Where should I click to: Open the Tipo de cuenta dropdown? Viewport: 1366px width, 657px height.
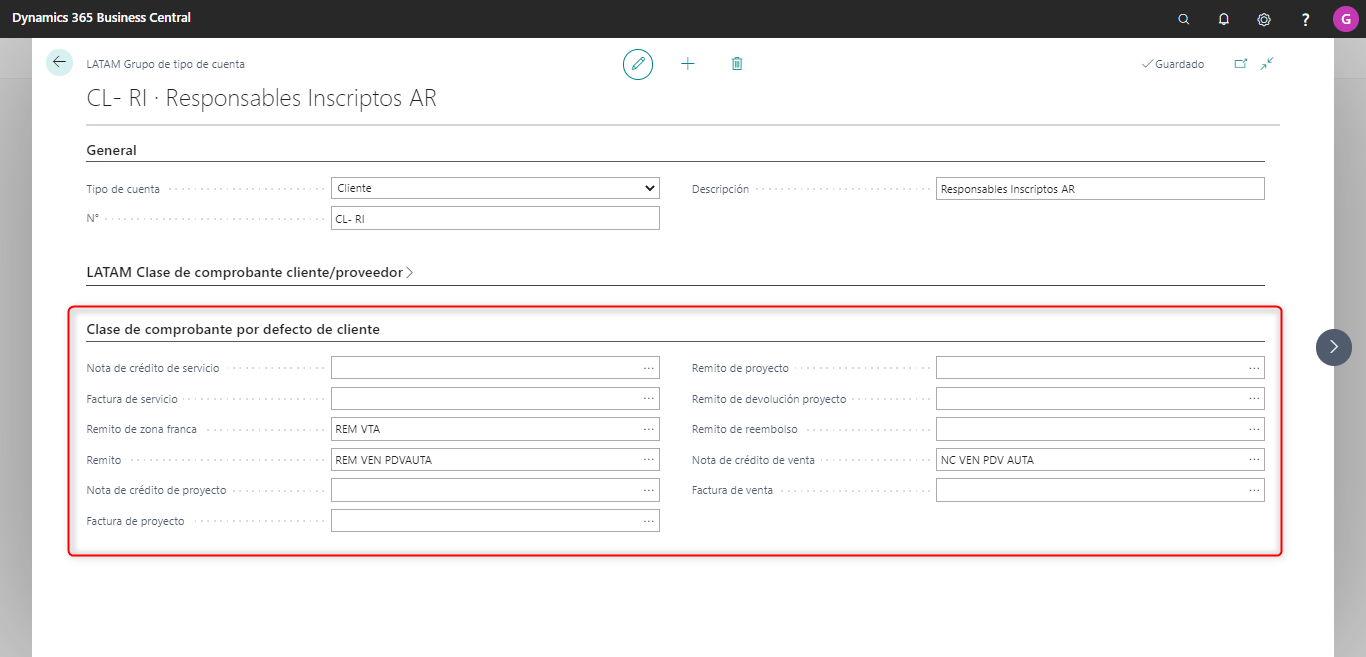coord(495,188)
